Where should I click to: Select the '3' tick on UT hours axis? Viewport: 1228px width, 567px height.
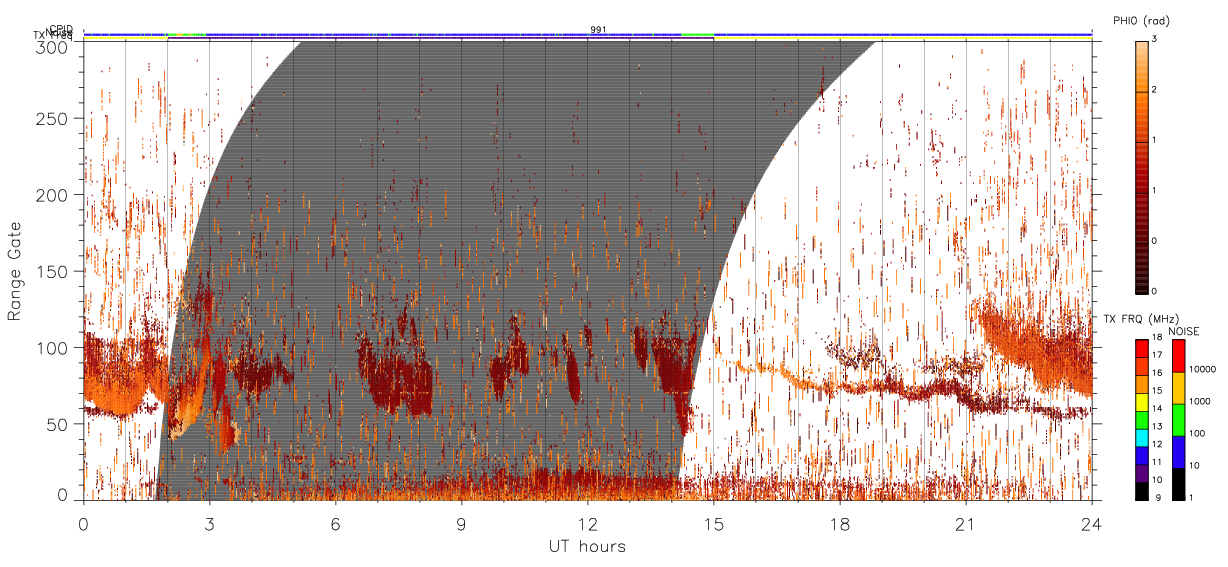point(209,523)
